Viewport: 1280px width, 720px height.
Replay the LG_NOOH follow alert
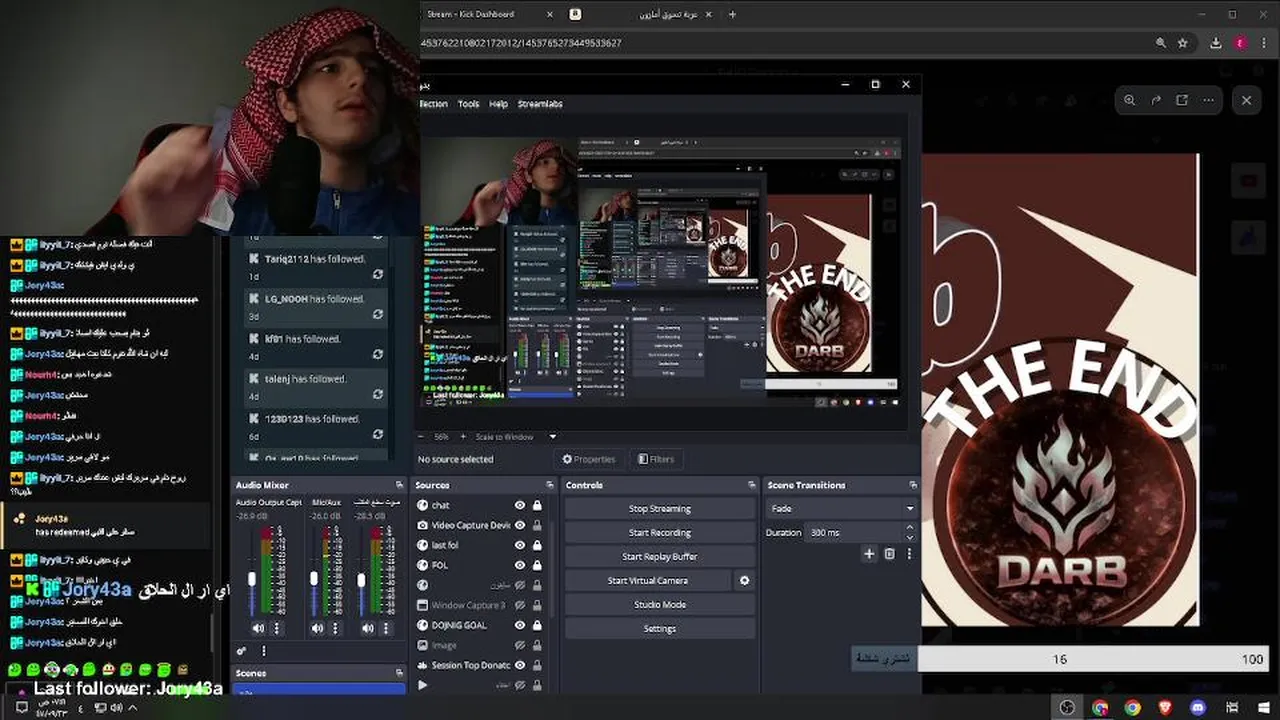click(377, 314)
